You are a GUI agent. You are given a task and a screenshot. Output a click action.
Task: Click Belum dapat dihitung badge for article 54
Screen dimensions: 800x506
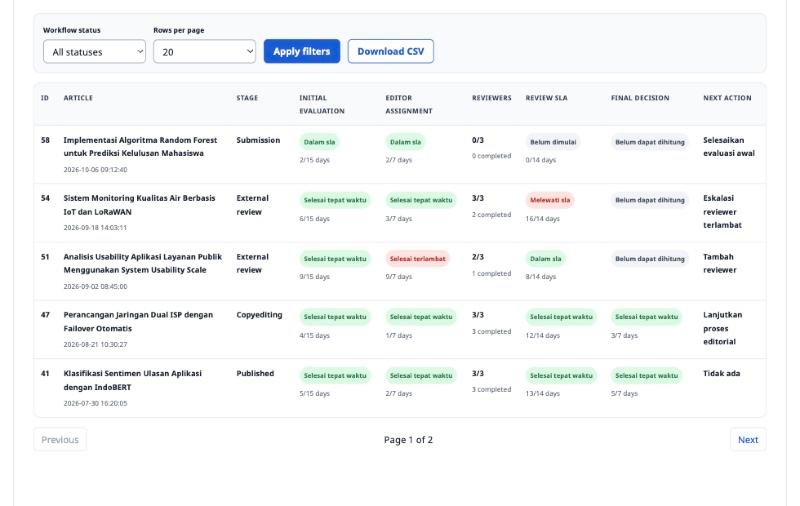(649, 200)
